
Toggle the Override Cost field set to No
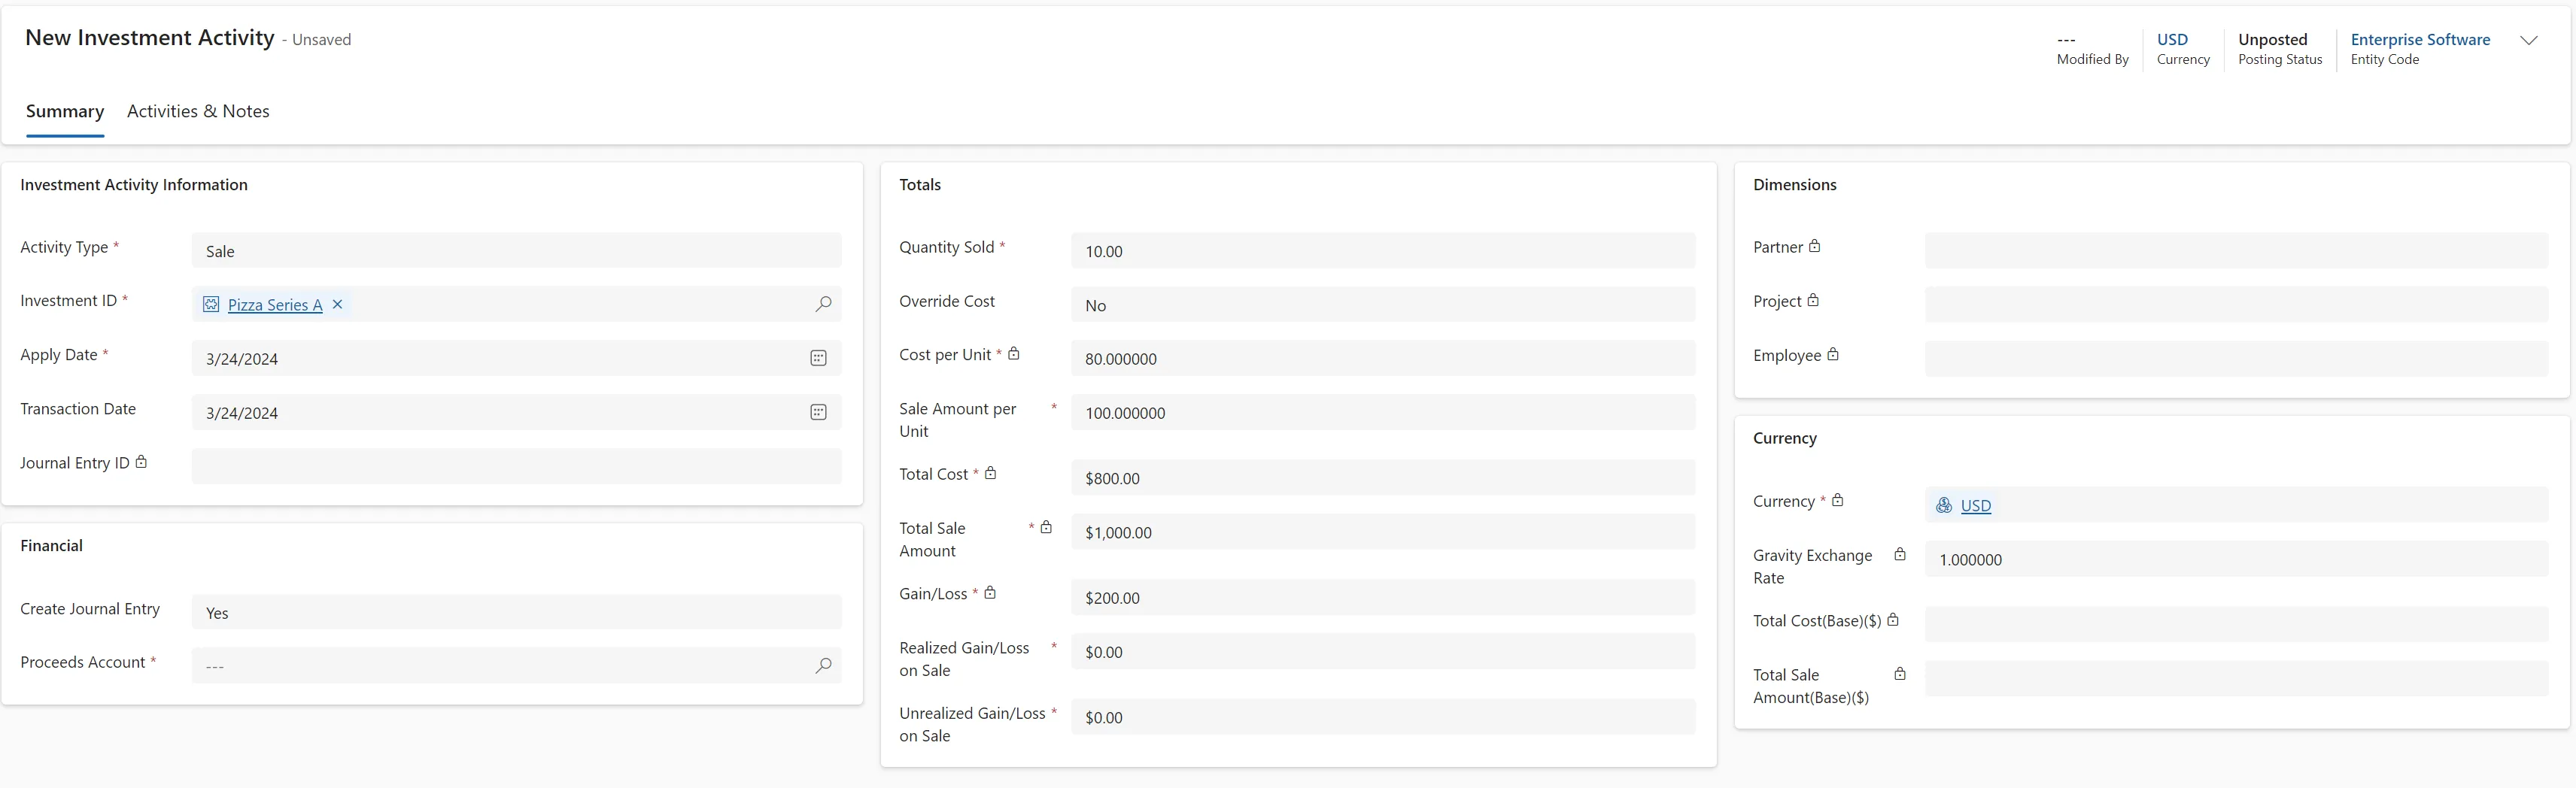1383,305
